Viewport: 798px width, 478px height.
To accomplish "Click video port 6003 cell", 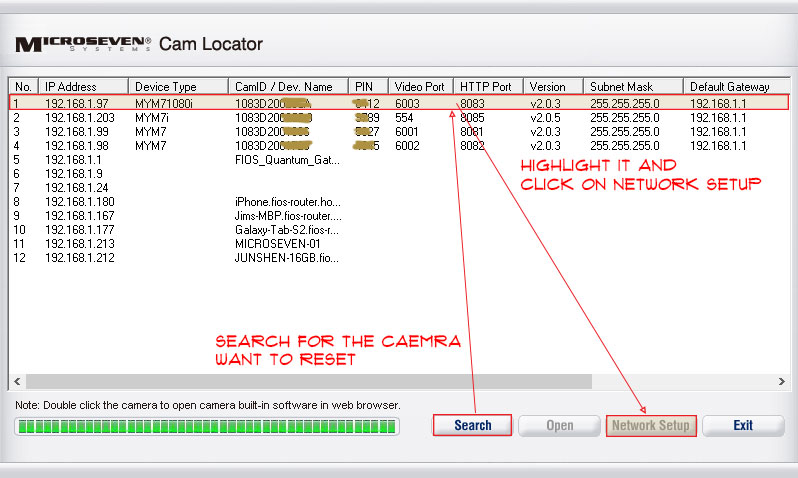I will pos(407,103).
